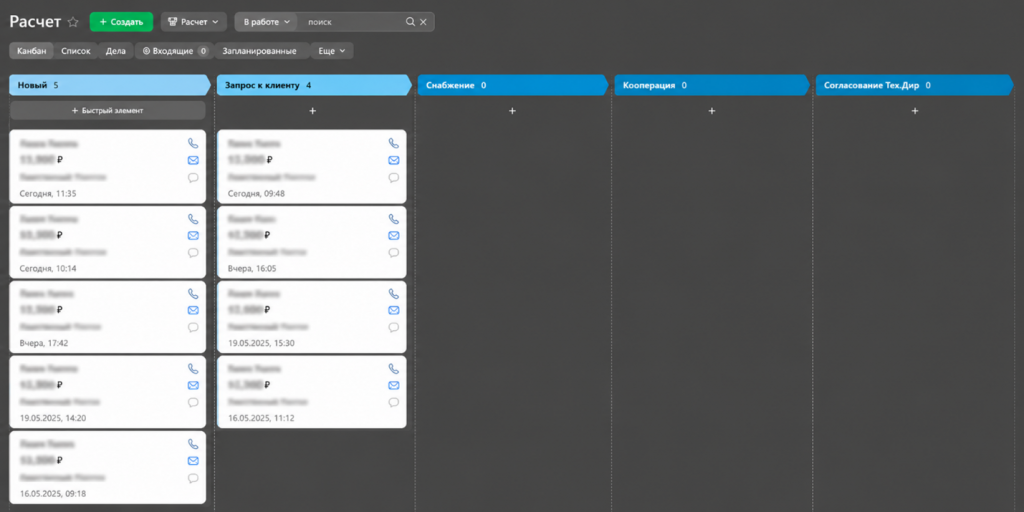Click the green Создать button
Screen dimensions: 1024x512
click(121, 22)
